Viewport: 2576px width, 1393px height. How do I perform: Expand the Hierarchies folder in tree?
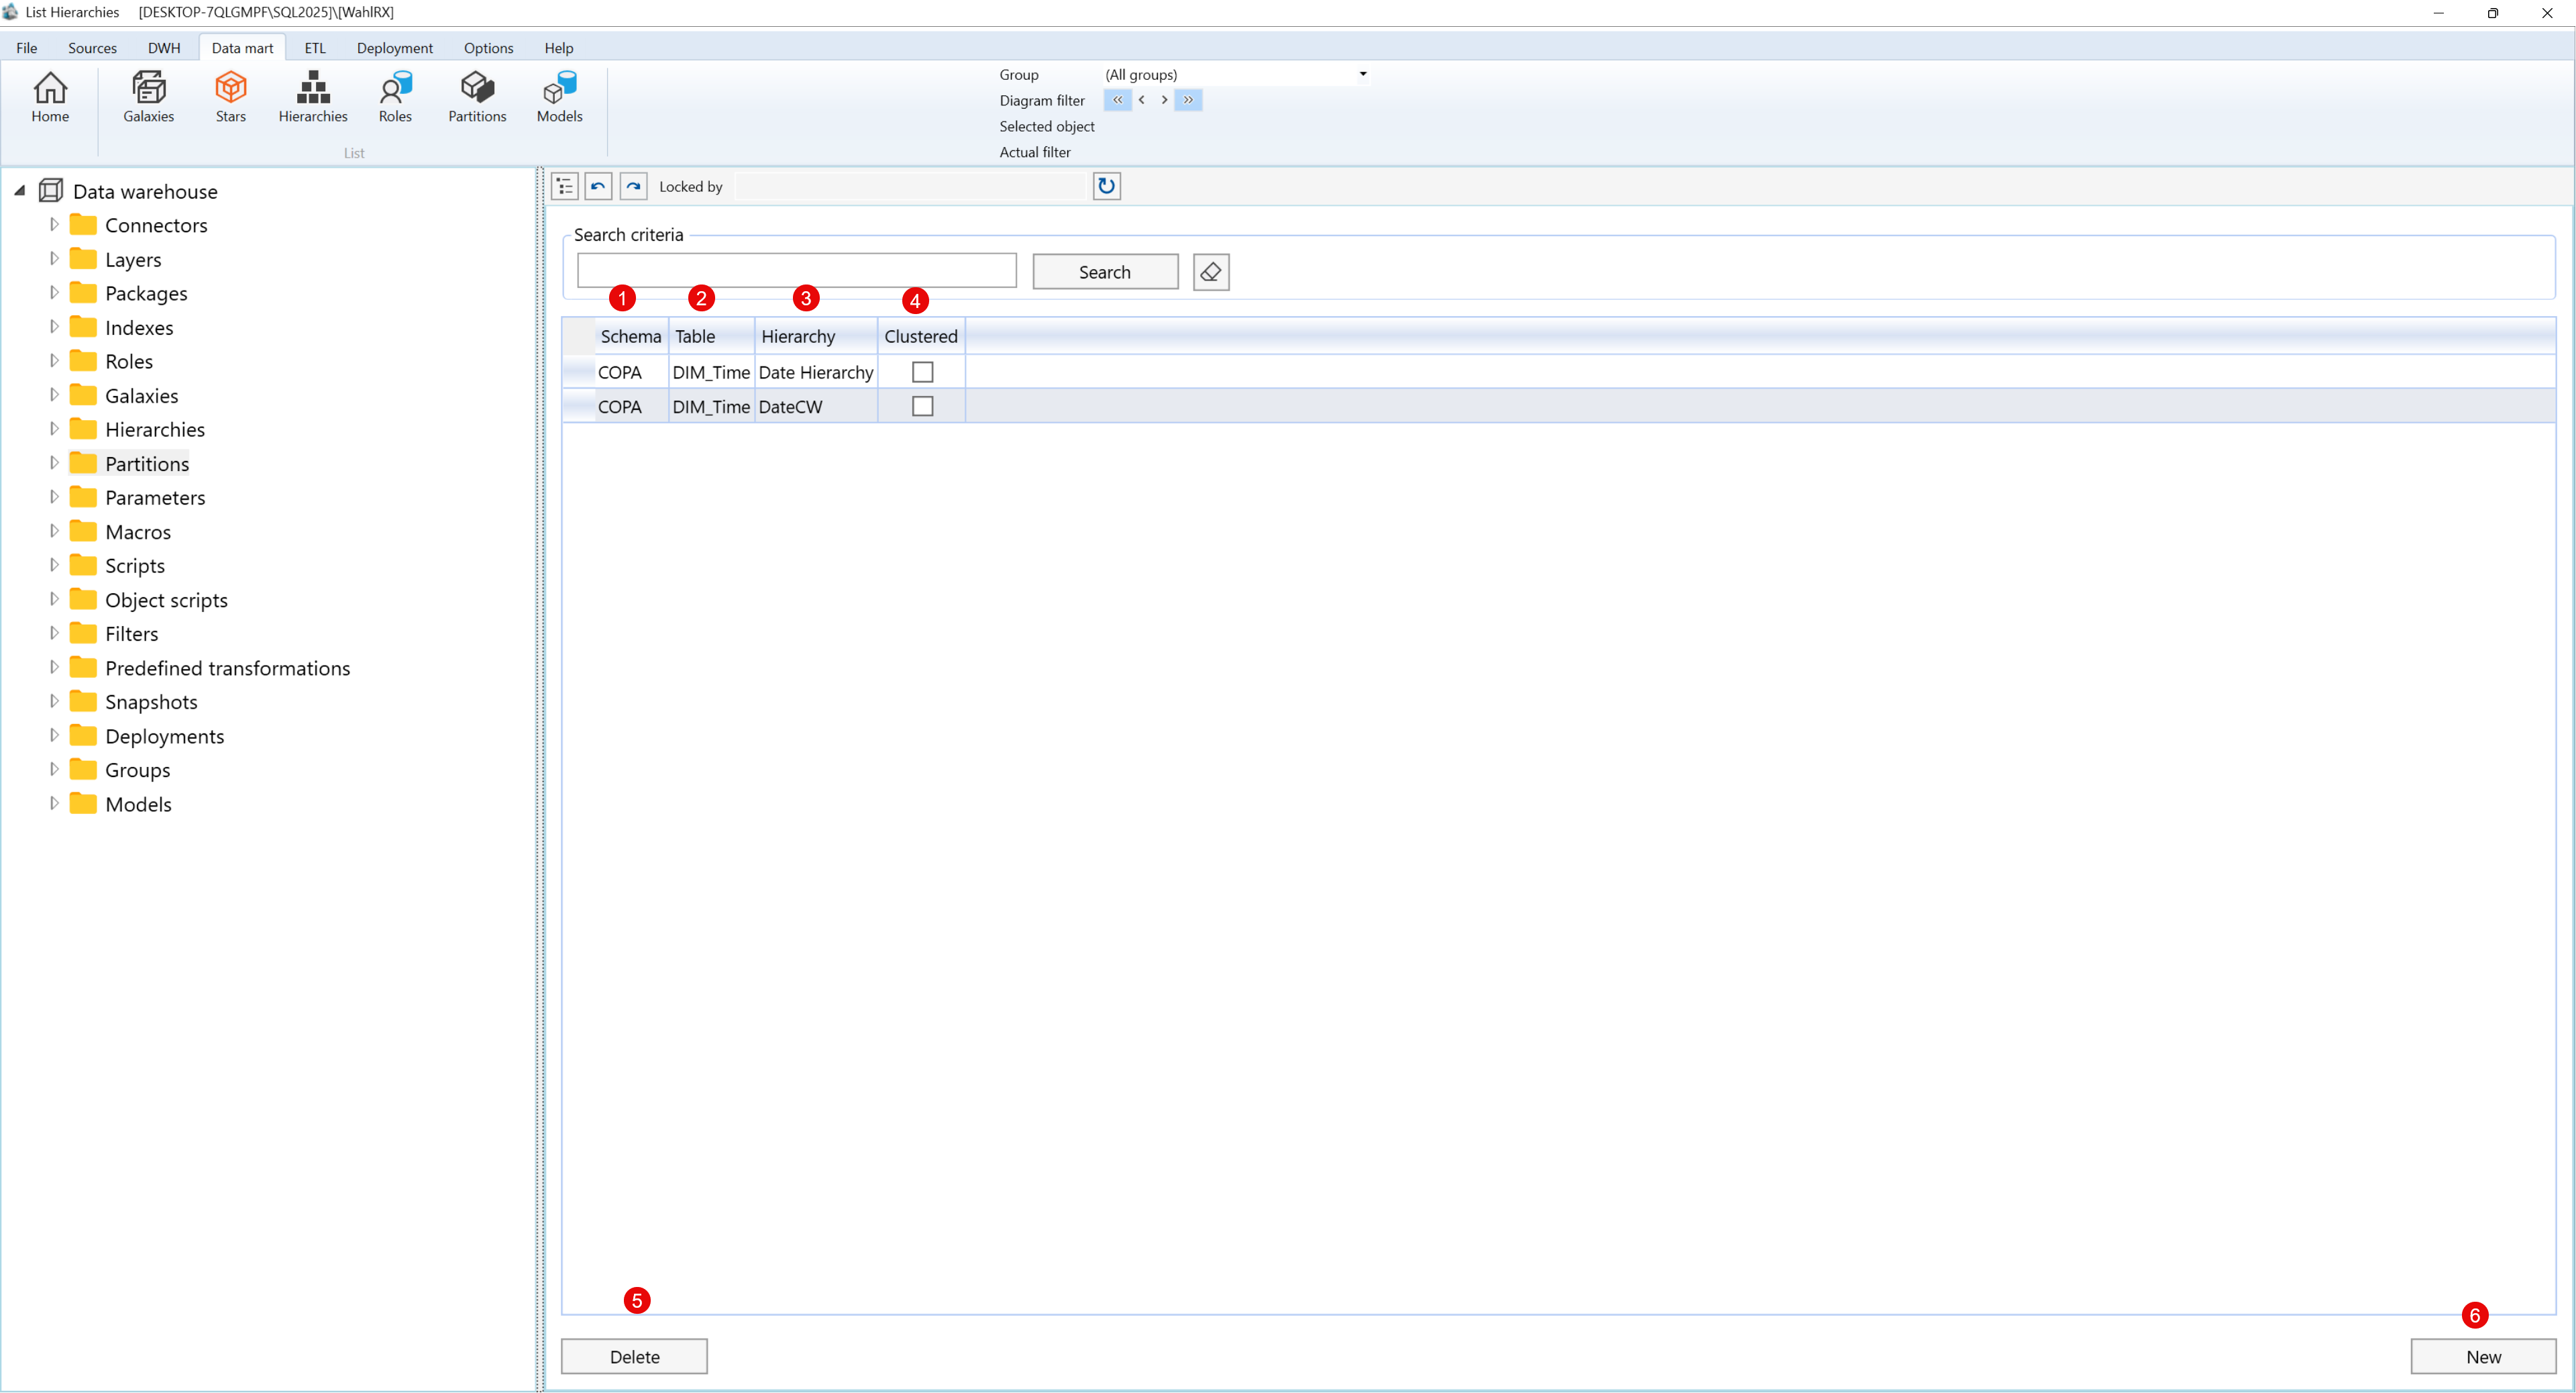click(x=54, y=429)
